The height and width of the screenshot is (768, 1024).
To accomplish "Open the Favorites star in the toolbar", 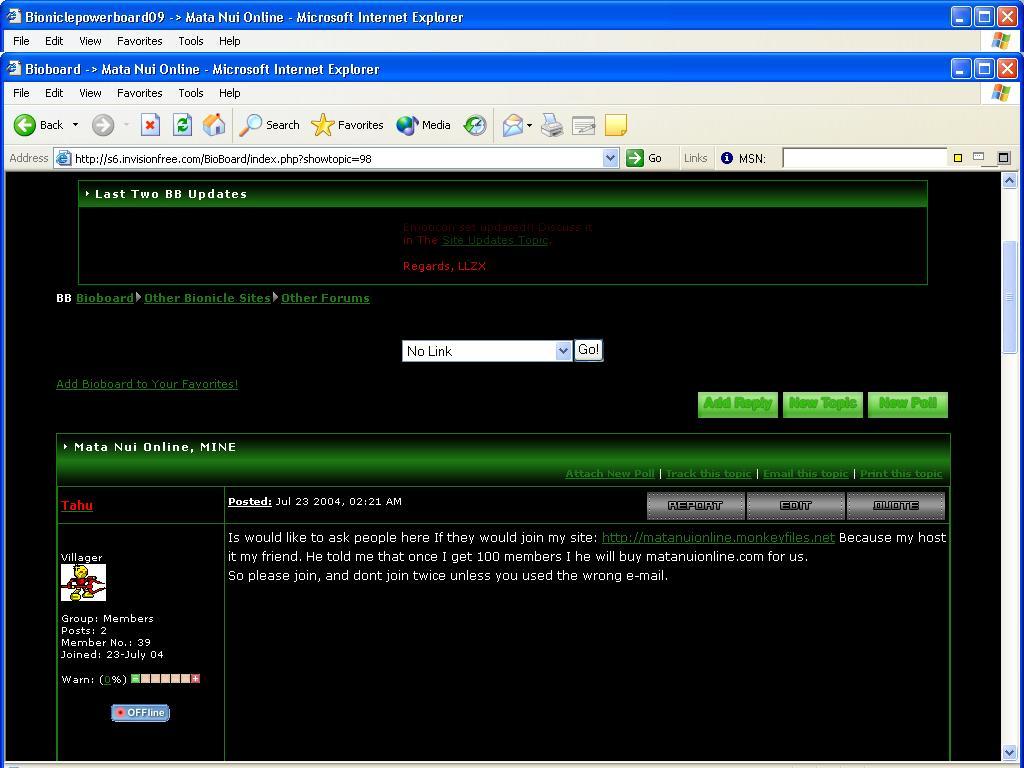I will [347, 125].
